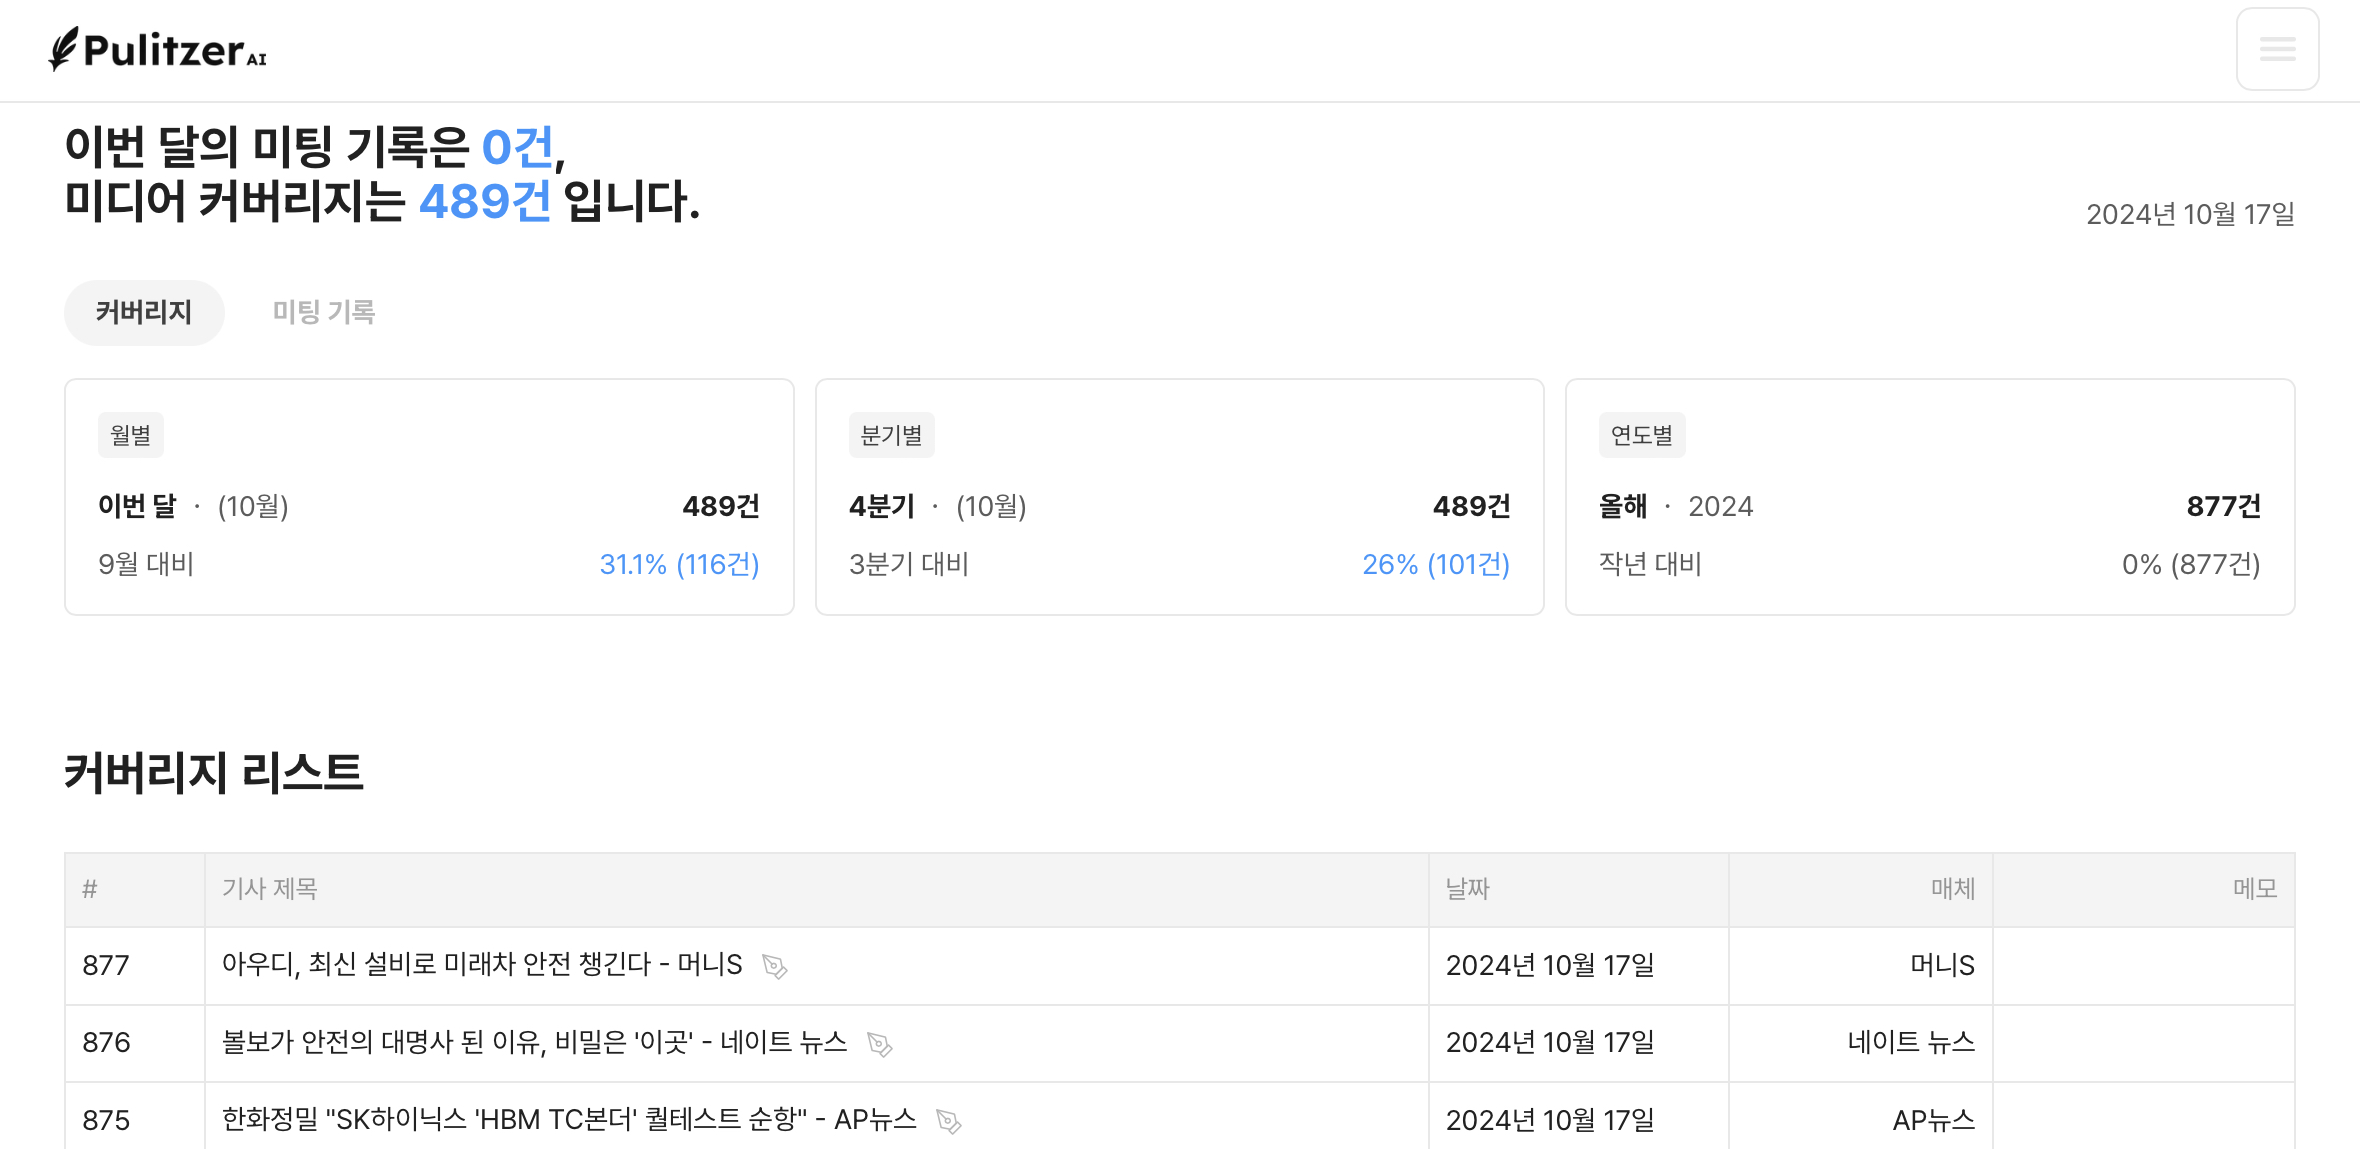The image size is (2360, 1149).
Task: Click pen icon beside 볼보 article title
Action: tap(879, 1044)
